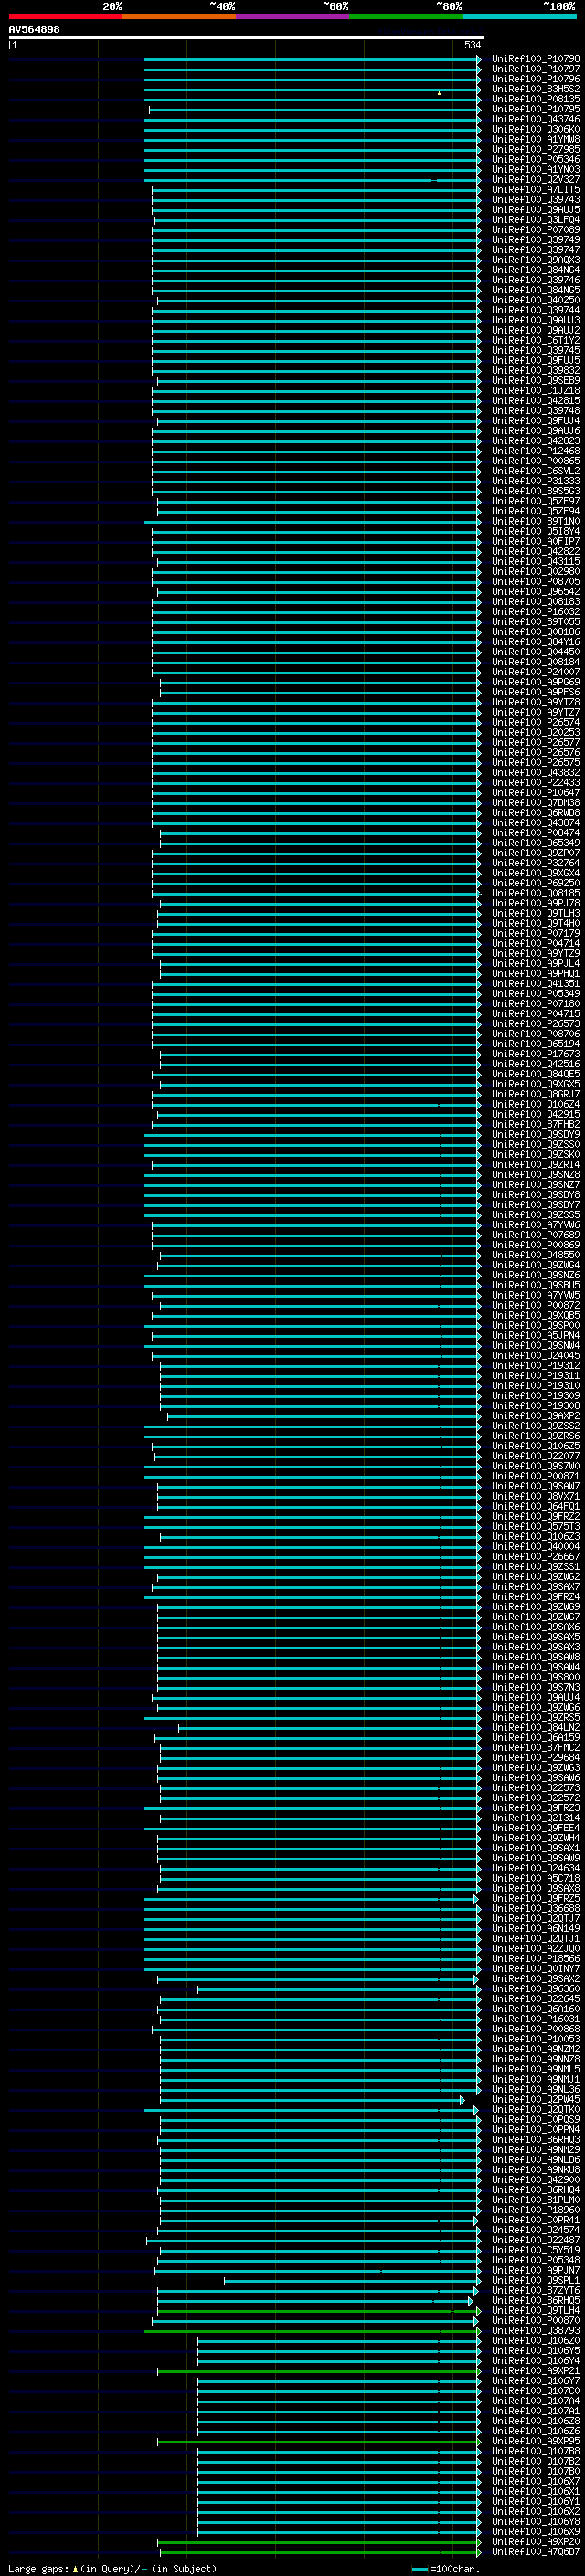Select label UniRef100_Q106Z0
Viewport: 585px width, 2576px height.
(x=536, y=2340)
